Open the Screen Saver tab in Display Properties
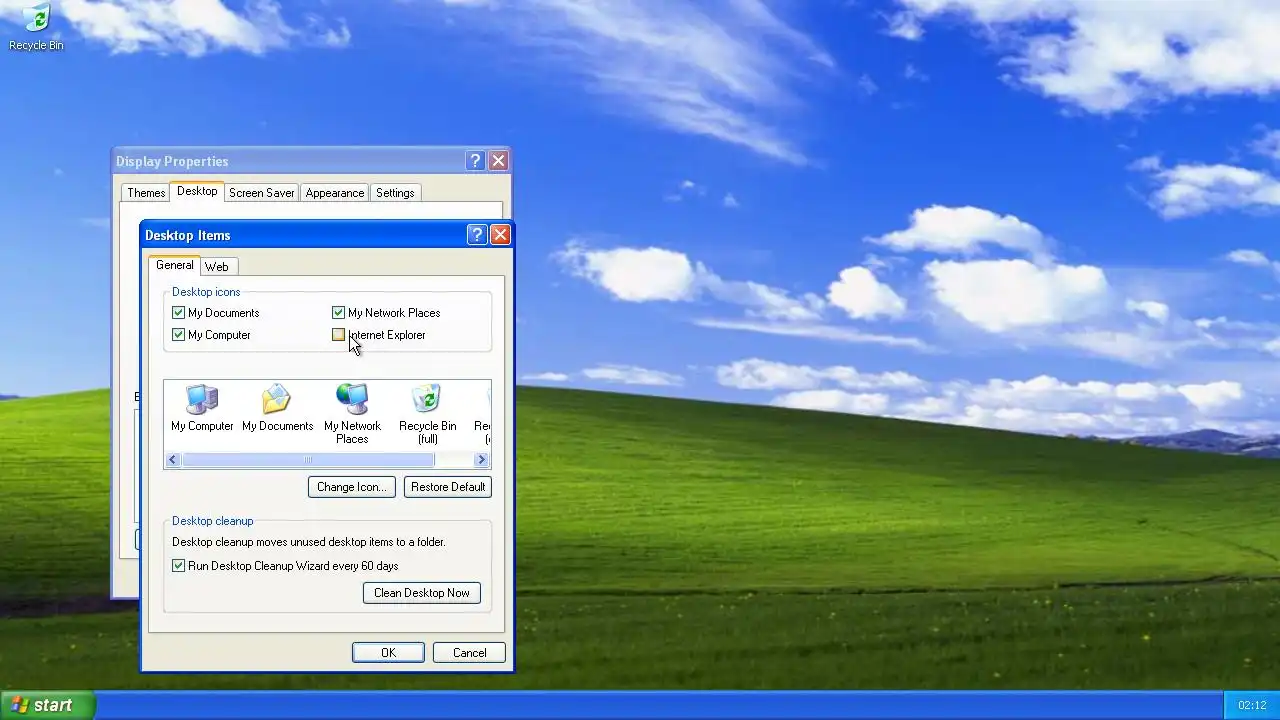Image resolution: width=1280 pixels, height=720 pixels. 262,193
